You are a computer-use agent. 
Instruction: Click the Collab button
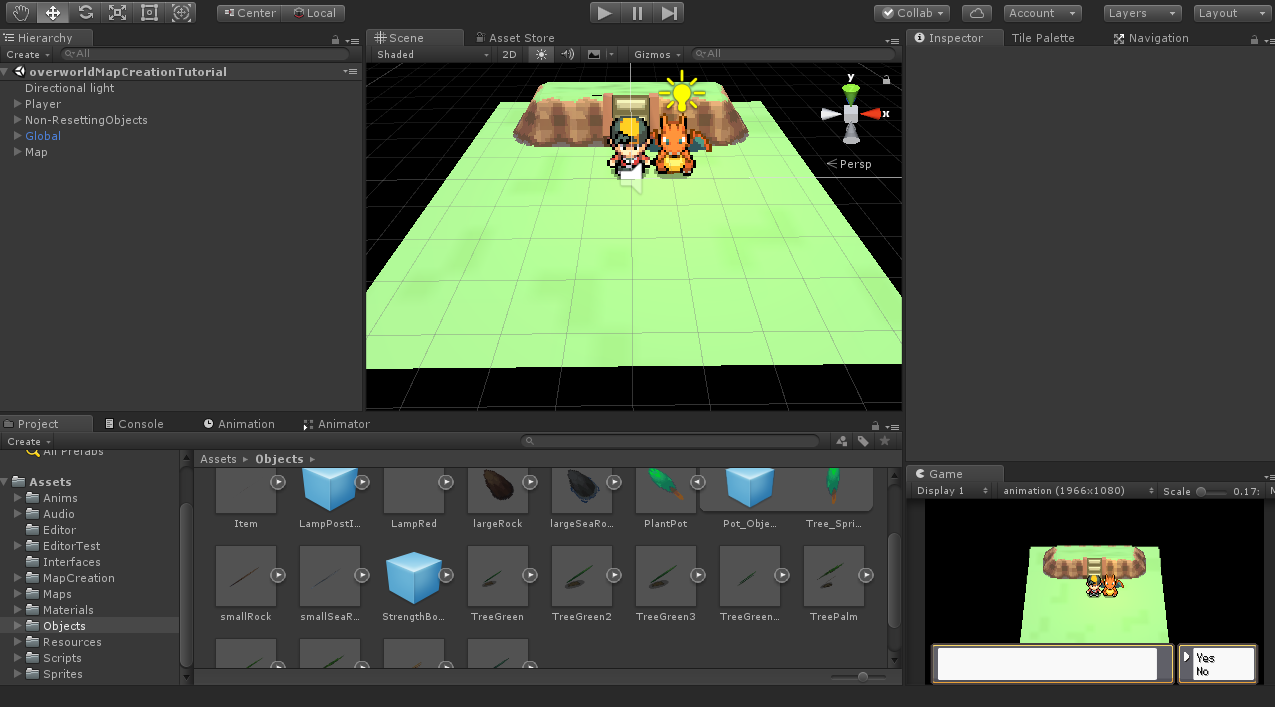(911, 13)
